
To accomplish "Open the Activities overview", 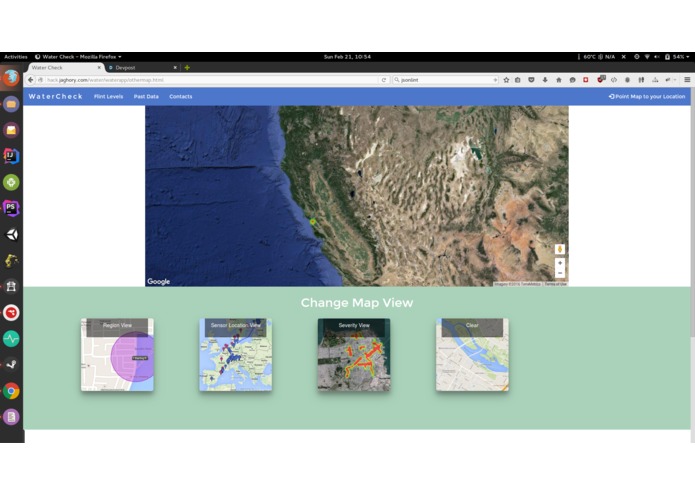I will 16,57.
